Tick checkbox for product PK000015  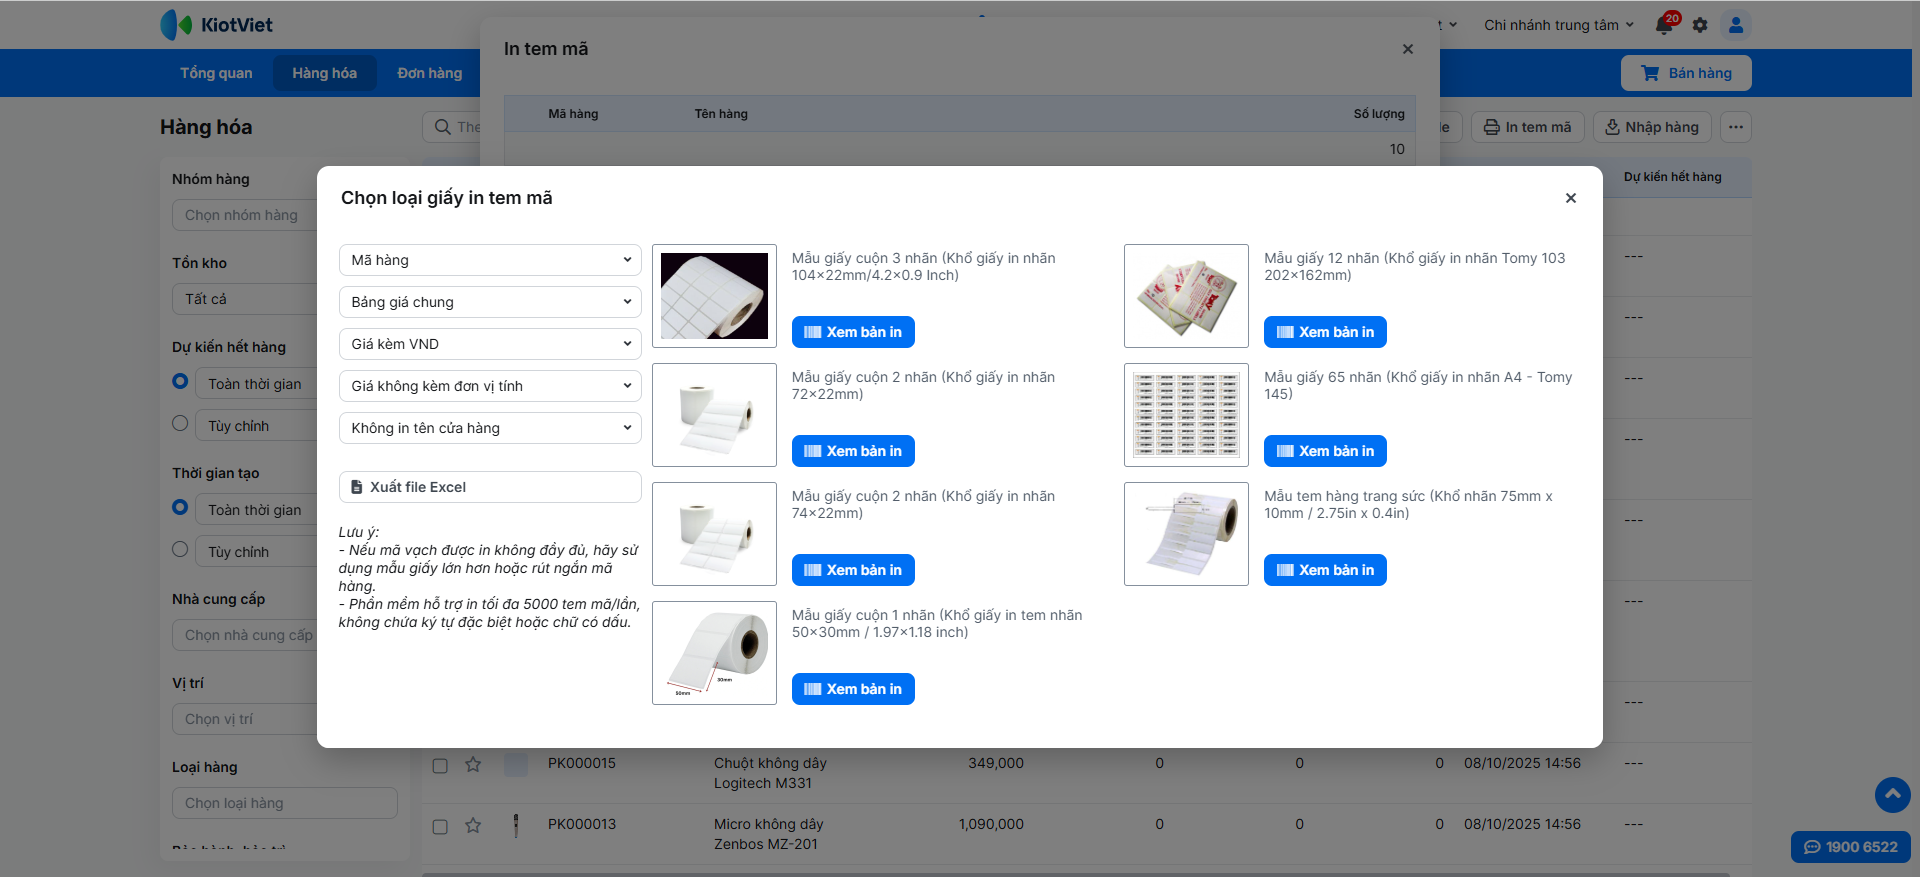tap(440, 766)
